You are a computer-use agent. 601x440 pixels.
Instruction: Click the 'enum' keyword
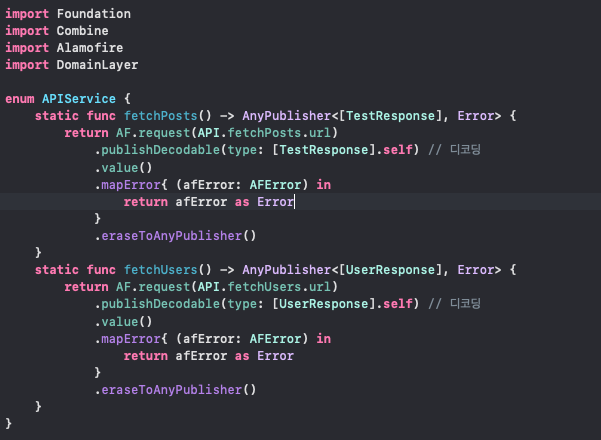(x=20, y=99)
